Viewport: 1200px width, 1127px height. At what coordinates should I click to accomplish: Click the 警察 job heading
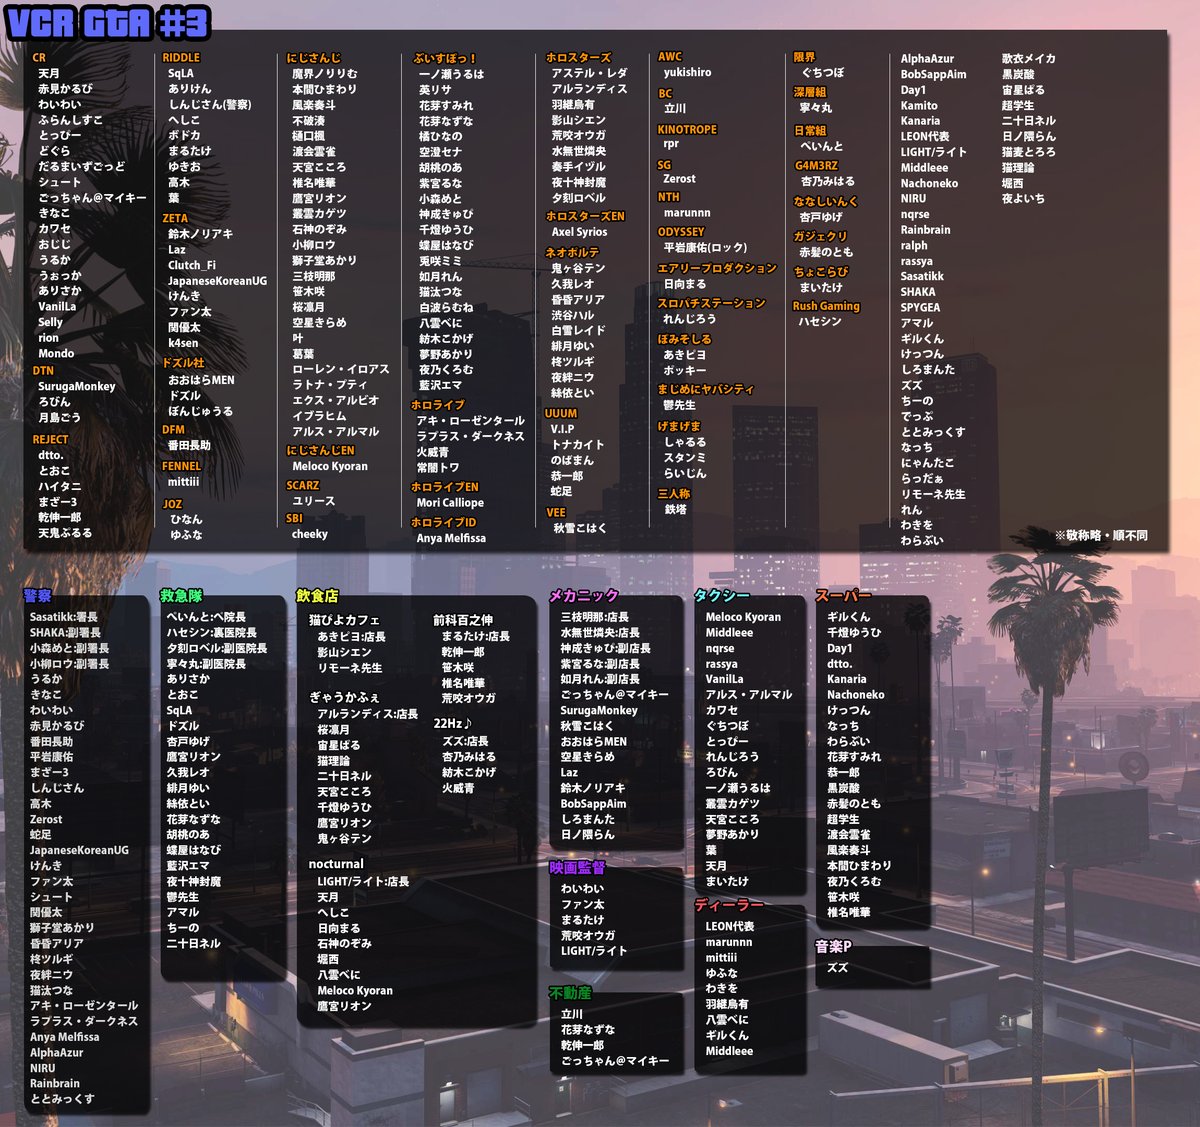pyautogui.click(x=38, y=596)
